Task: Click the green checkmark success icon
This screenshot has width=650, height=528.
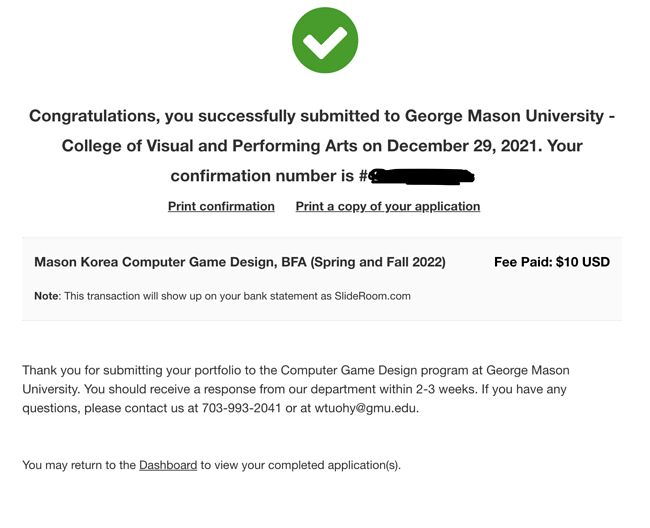Action: coord(325,40)
